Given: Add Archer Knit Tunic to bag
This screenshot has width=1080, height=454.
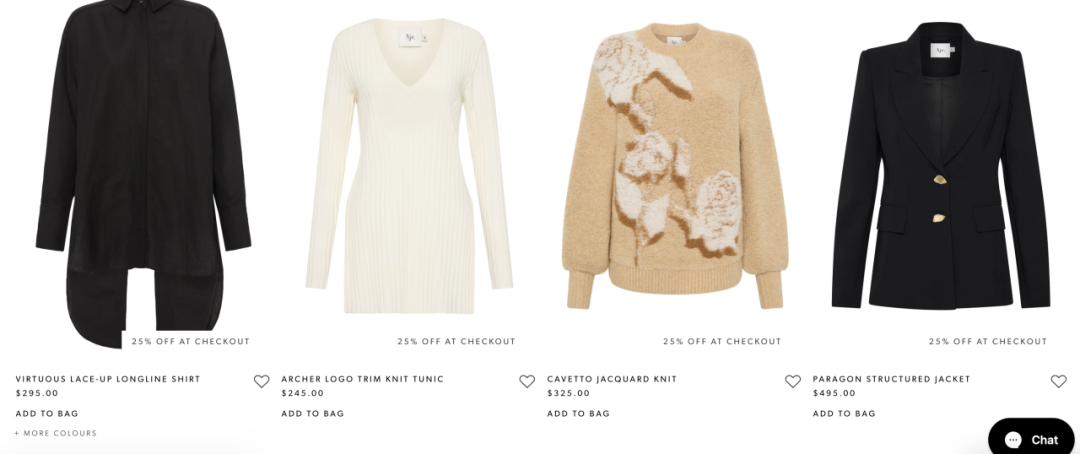Looking at the screenshot, I should click(313, 413).
